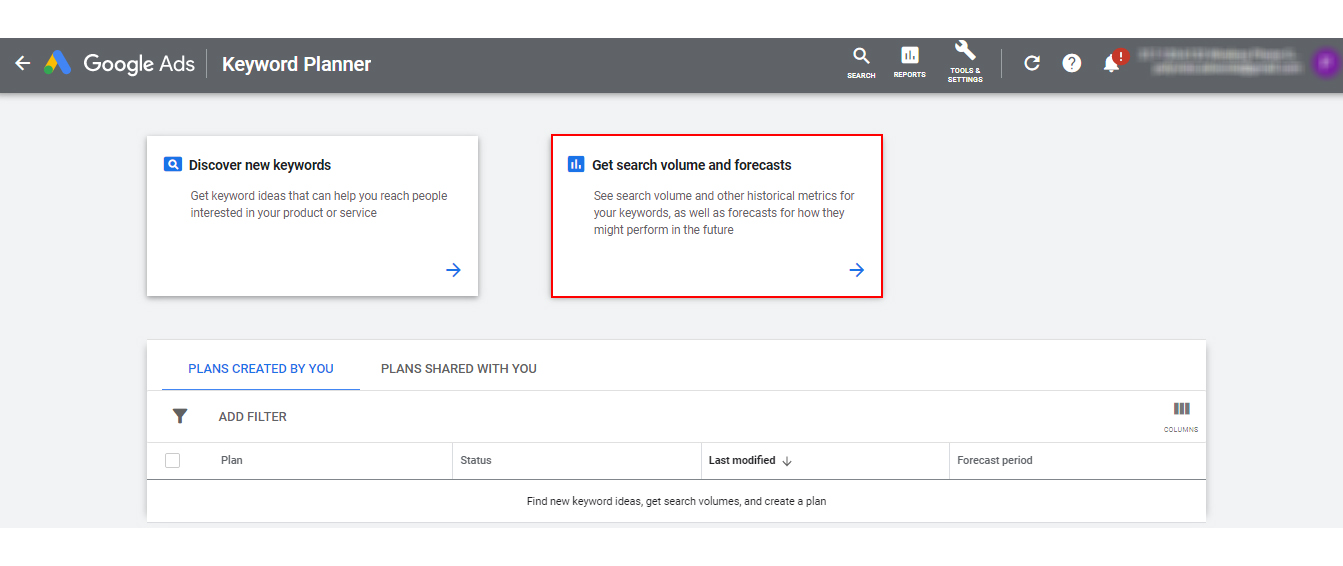Click the Plan column header

[x=232, y=461]
